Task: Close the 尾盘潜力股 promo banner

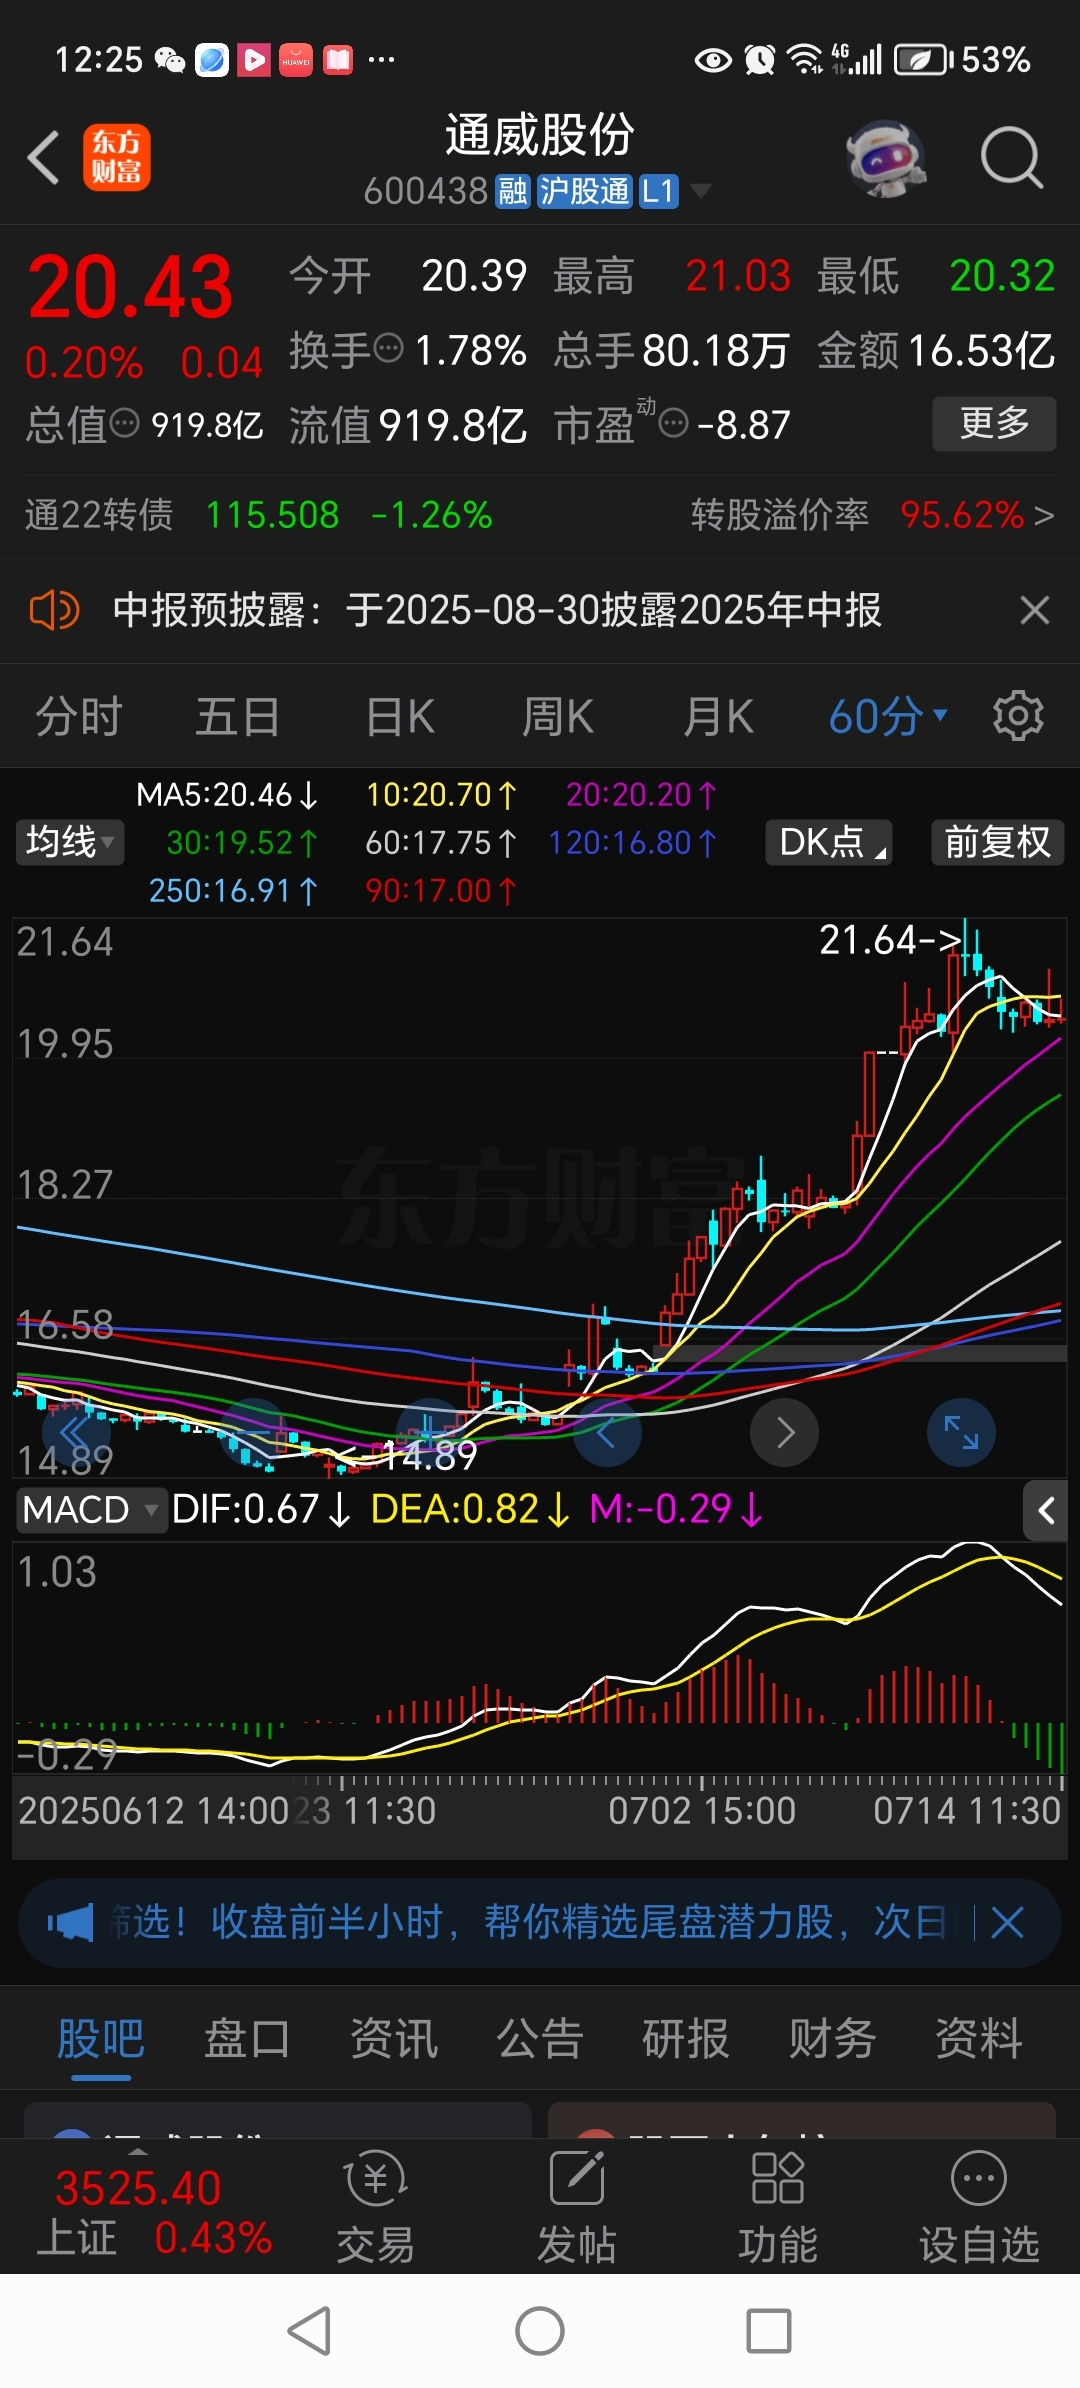Action: (x=1008, y=1922)
